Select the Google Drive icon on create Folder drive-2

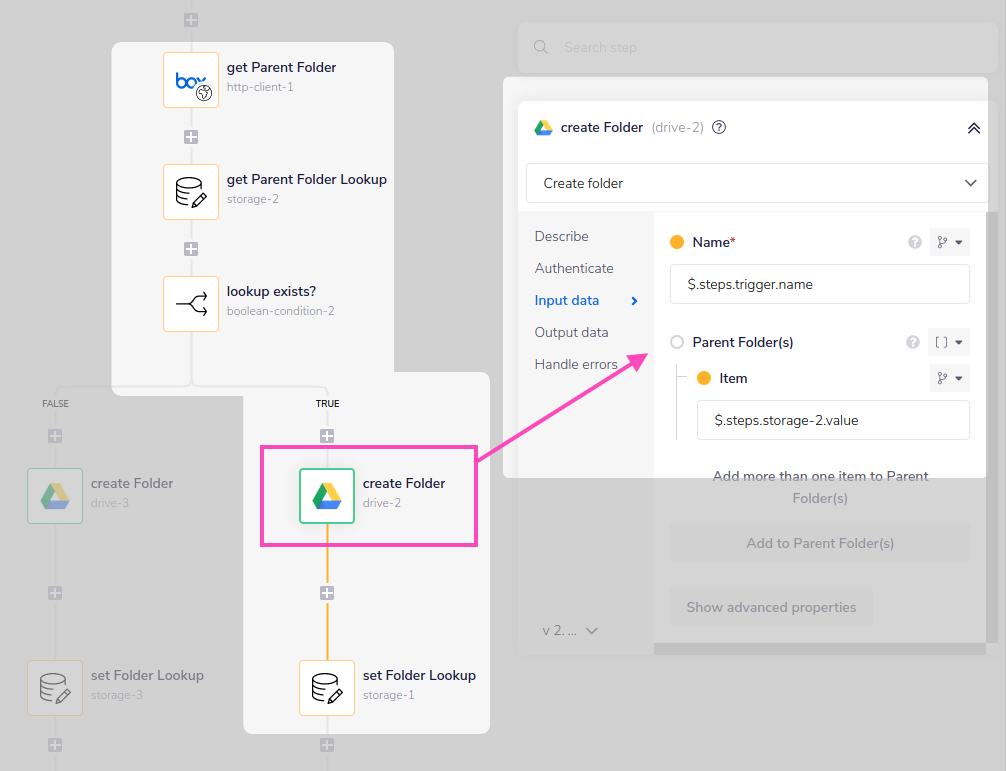[326, 495]
